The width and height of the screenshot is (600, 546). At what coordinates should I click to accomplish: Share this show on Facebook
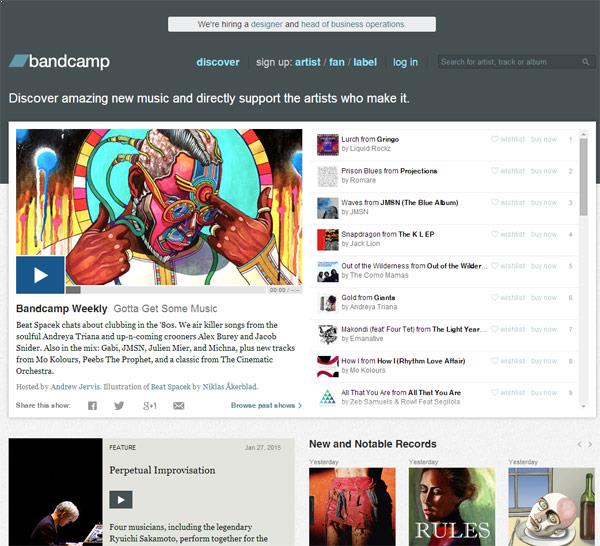[92, 406]
